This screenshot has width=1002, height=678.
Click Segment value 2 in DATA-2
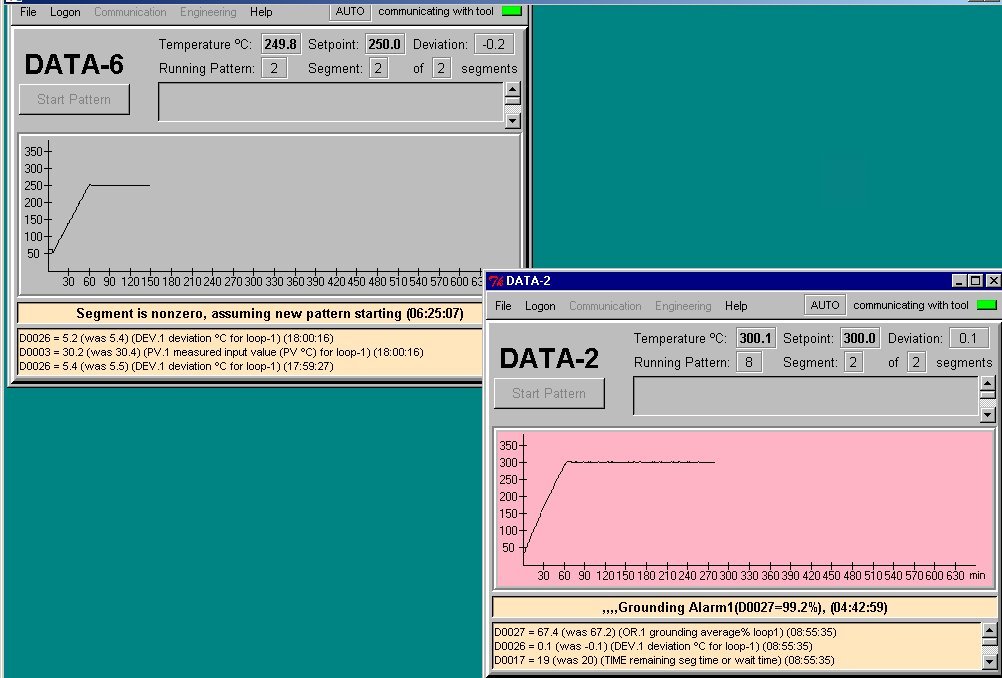pyautogui.click(x=852, y=362)
